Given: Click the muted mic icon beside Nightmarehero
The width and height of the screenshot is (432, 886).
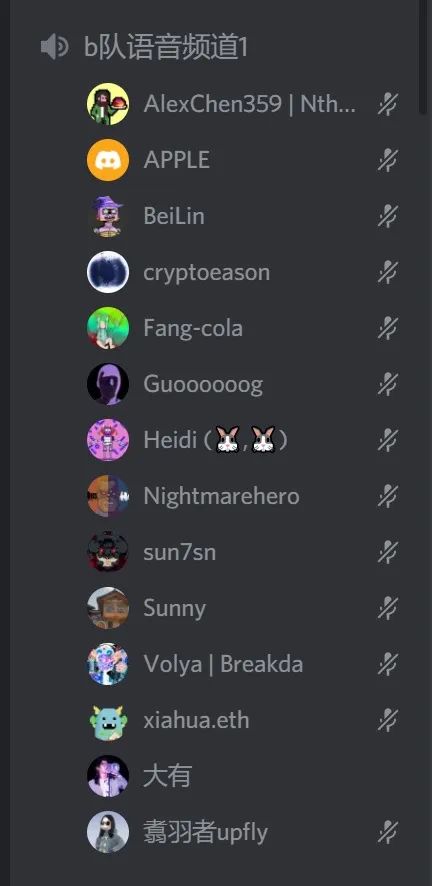Looking at the screenshot, I should pyautogui.click(x=388, y=496).
